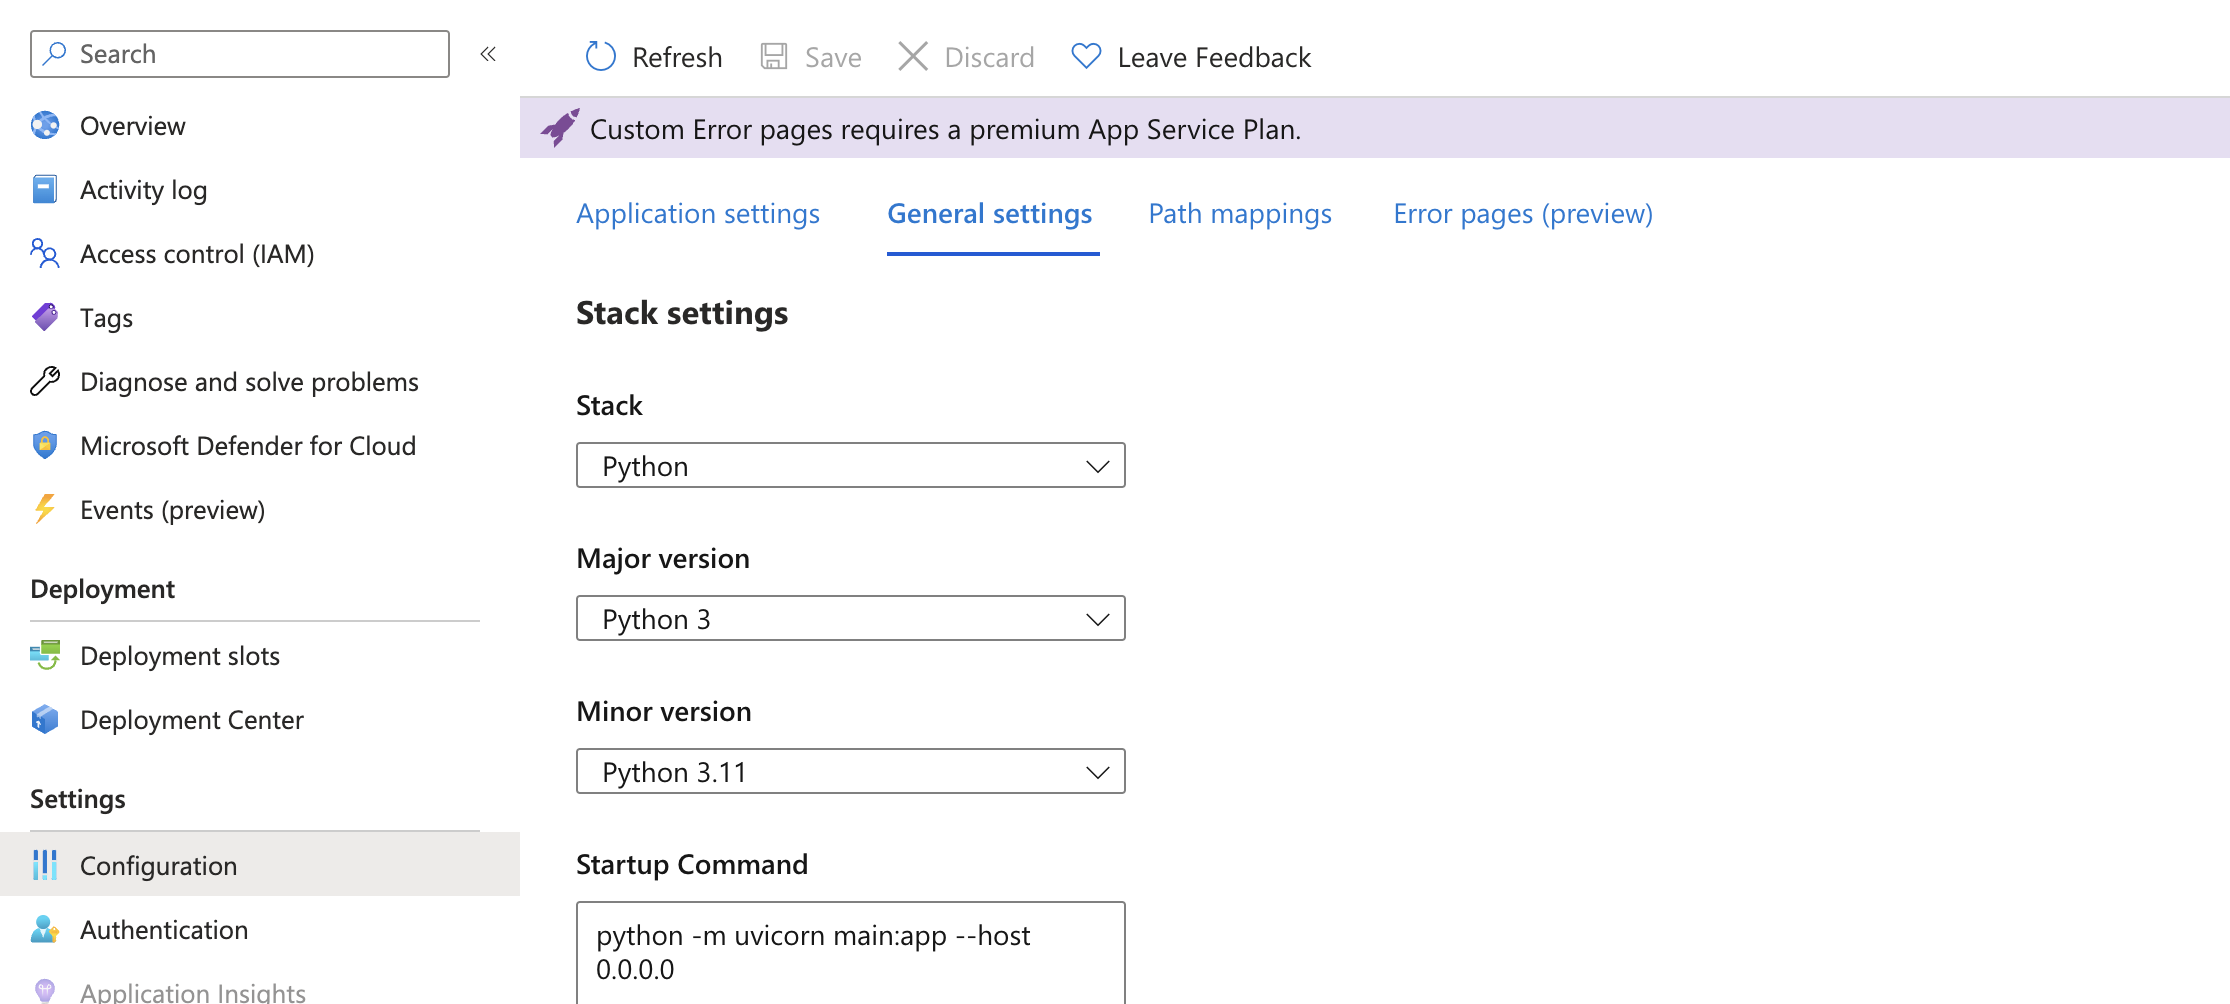This screenshot has height=1004, width=2230.
Task: Click the search magnifier icon
Action: tap(56, 53)
